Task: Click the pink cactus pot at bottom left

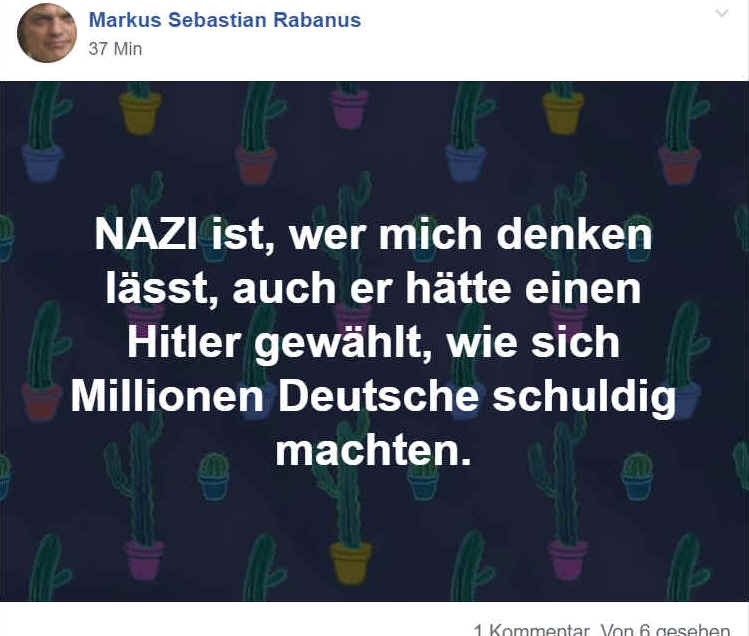Action: point(143,560)
